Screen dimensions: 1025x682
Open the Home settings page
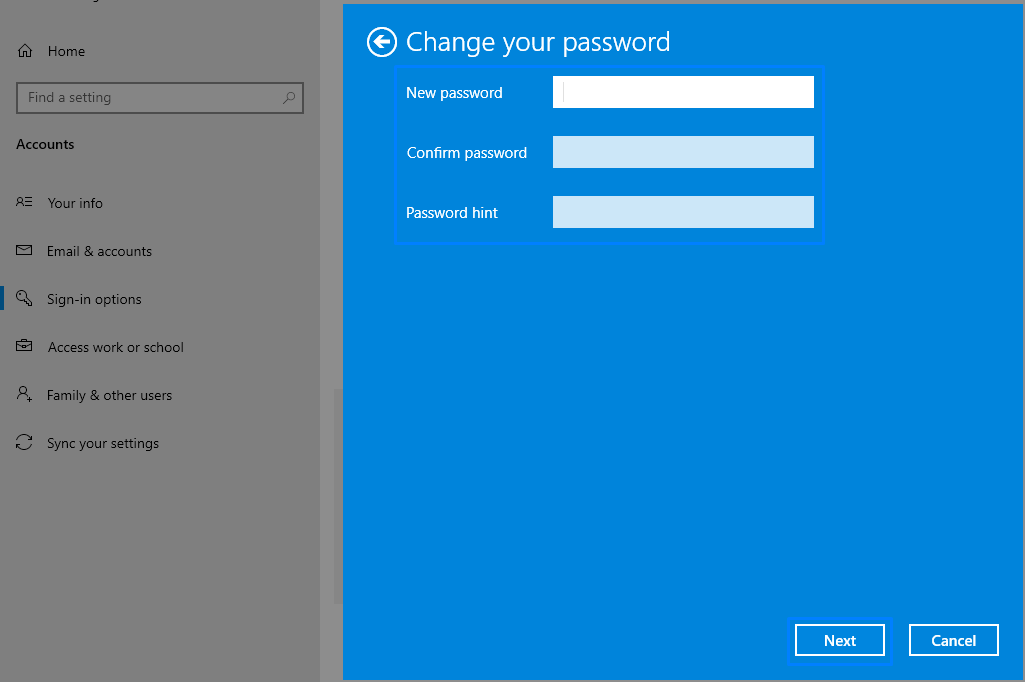point(66,51)
